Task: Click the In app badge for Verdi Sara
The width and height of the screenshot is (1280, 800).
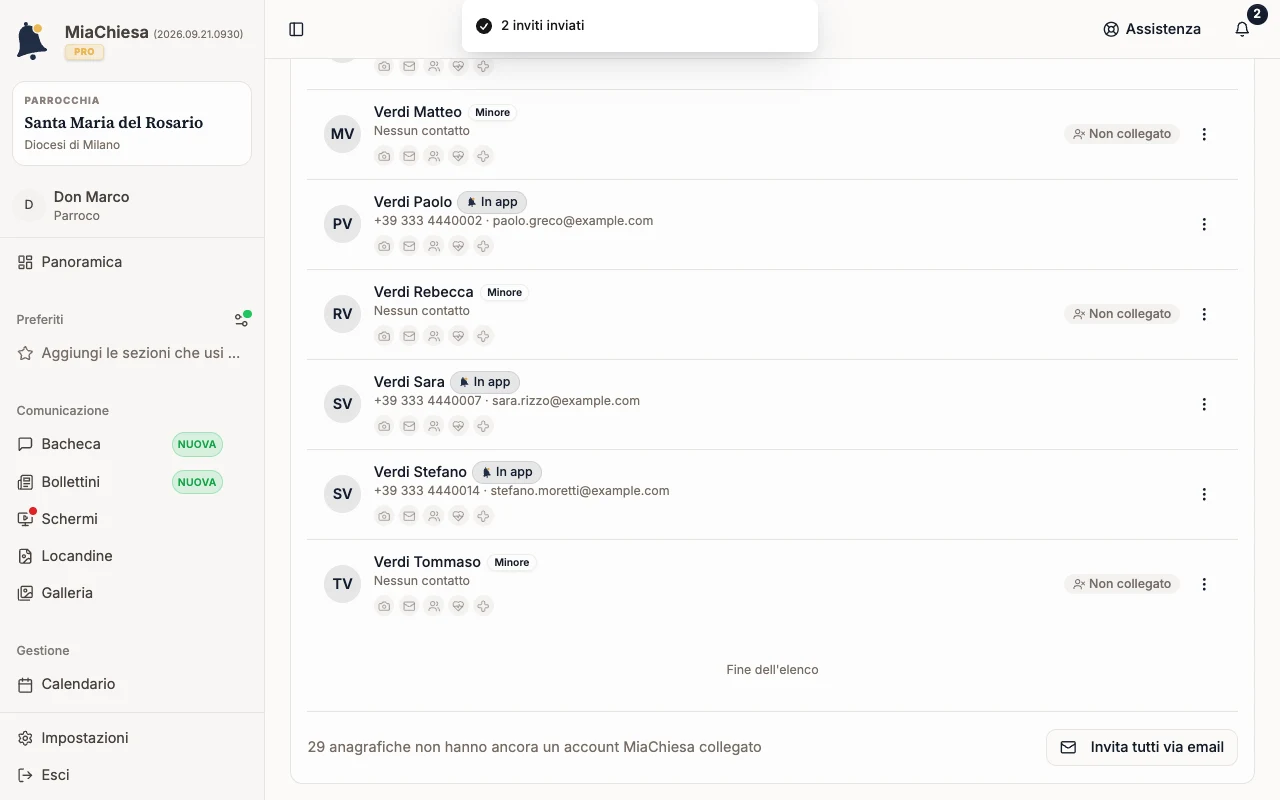Action: tap(485, 382)
